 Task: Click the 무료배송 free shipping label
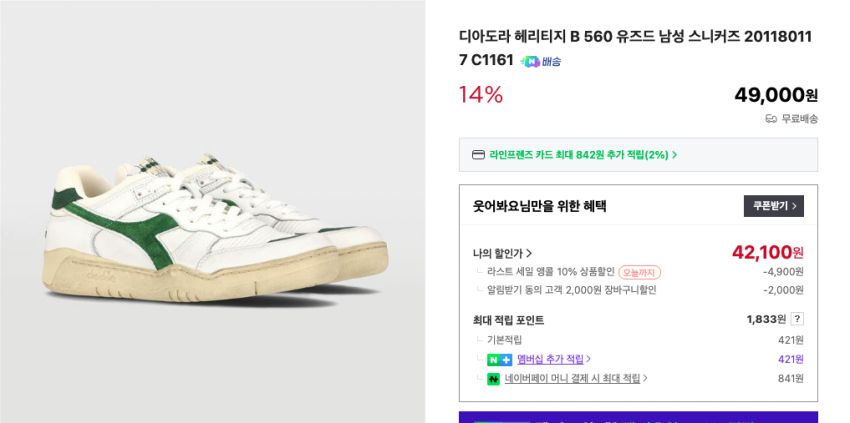tap(799, 118)
